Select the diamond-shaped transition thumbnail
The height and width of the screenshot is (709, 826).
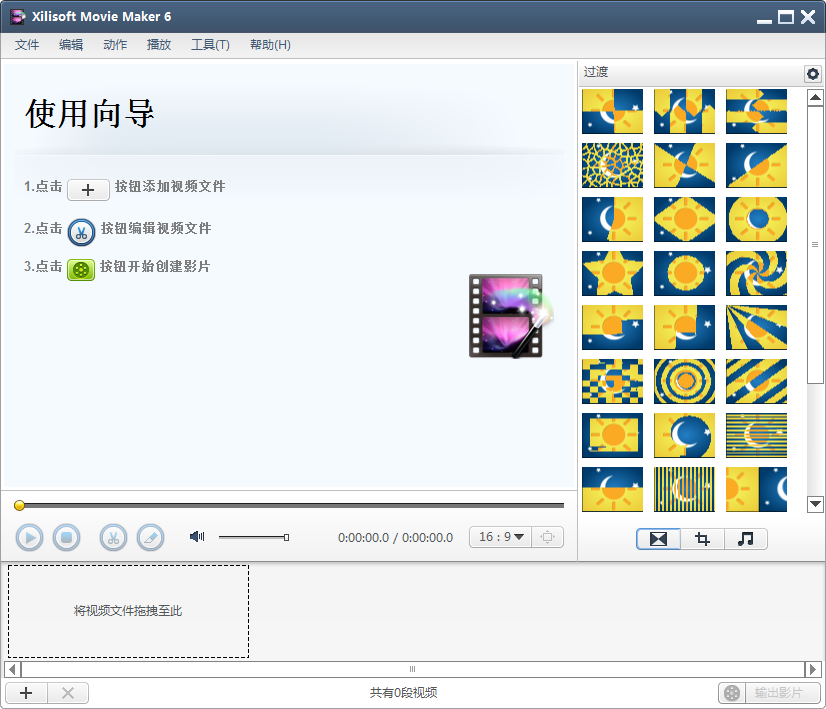coord(684,220)
